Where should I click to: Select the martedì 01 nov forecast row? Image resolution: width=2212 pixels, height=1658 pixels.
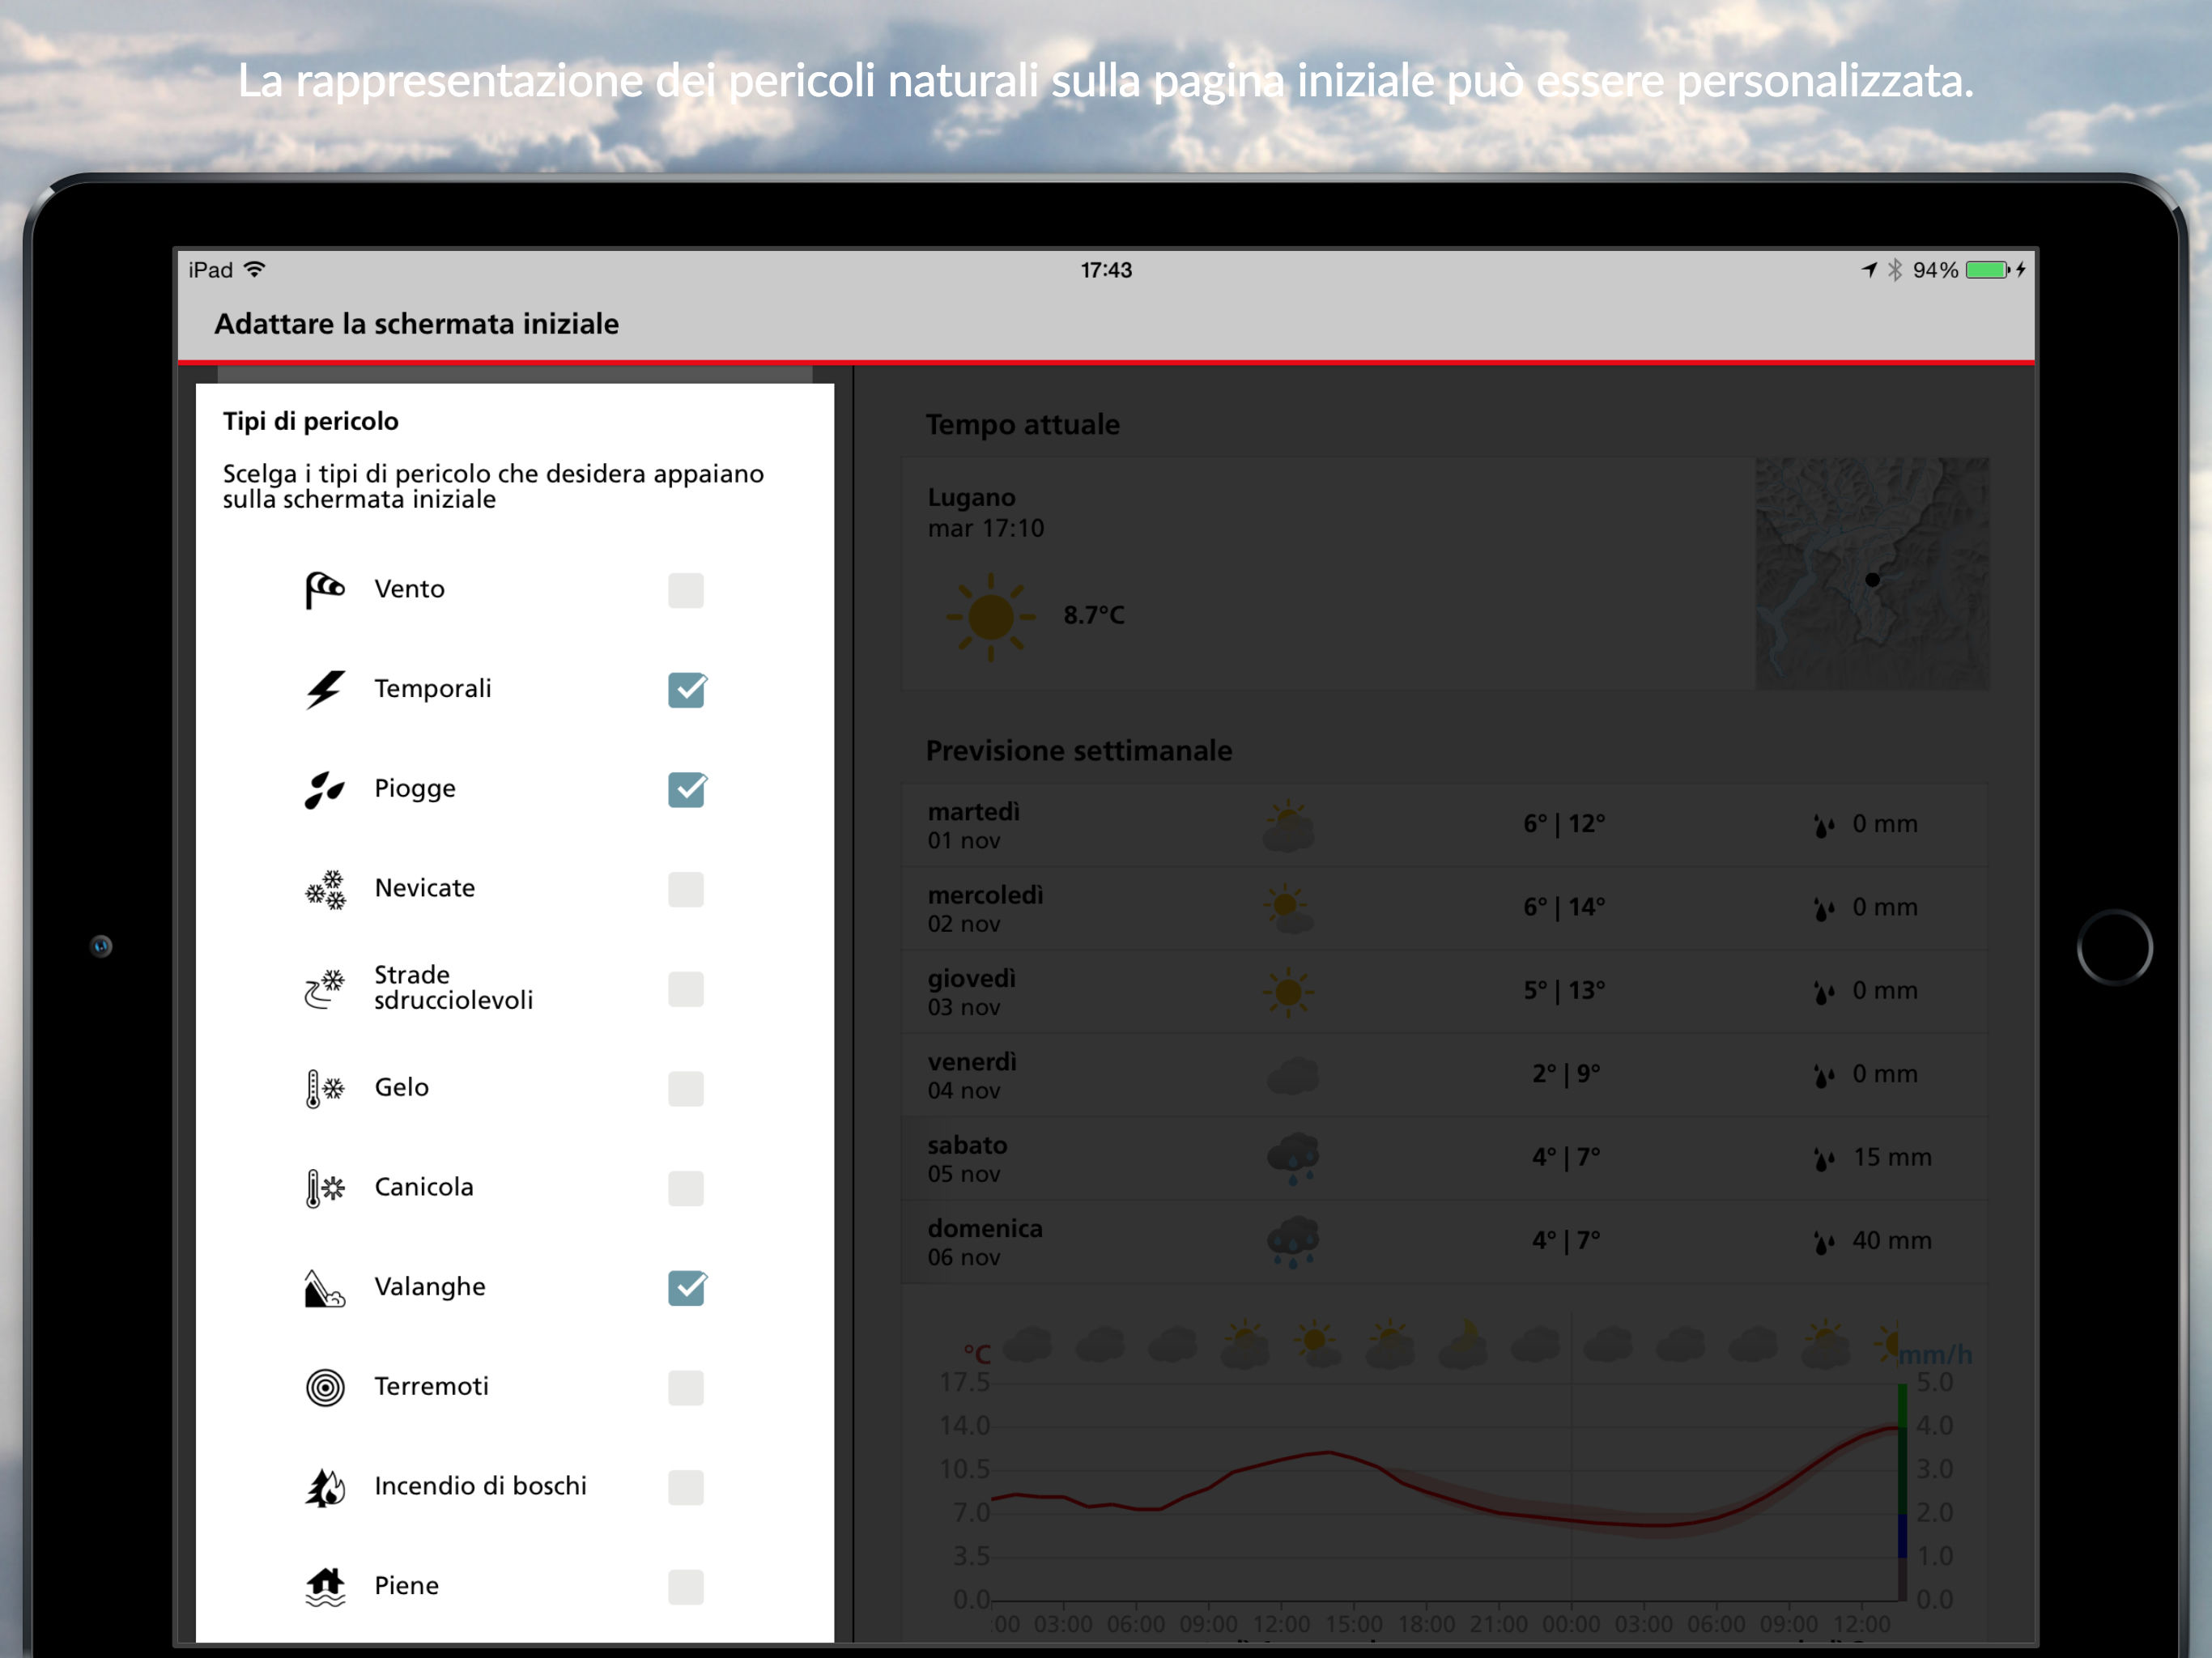1445,825
